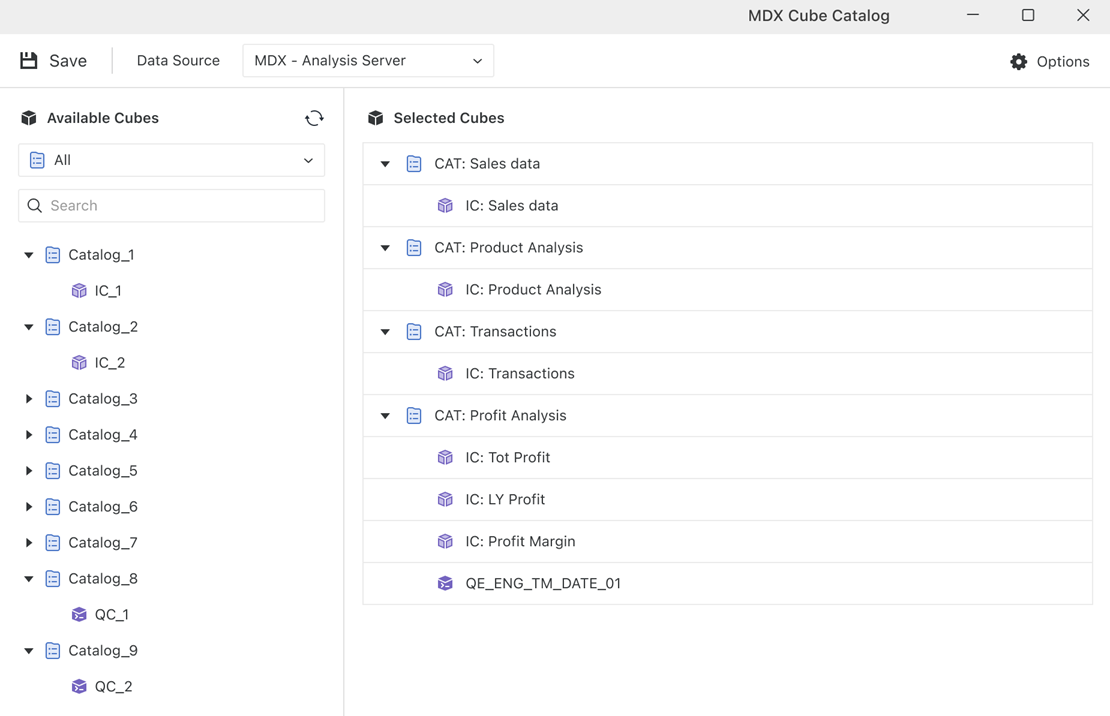Click the catalog icon for CAT: Transactions
This screenshot has height=716, width=1110.
414,332
